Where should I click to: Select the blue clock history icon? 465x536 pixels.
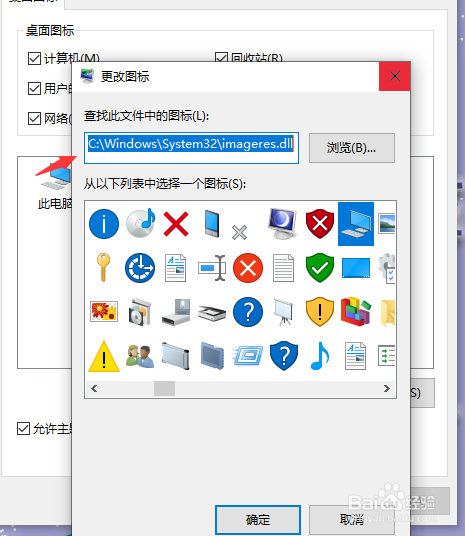(140, 268)
